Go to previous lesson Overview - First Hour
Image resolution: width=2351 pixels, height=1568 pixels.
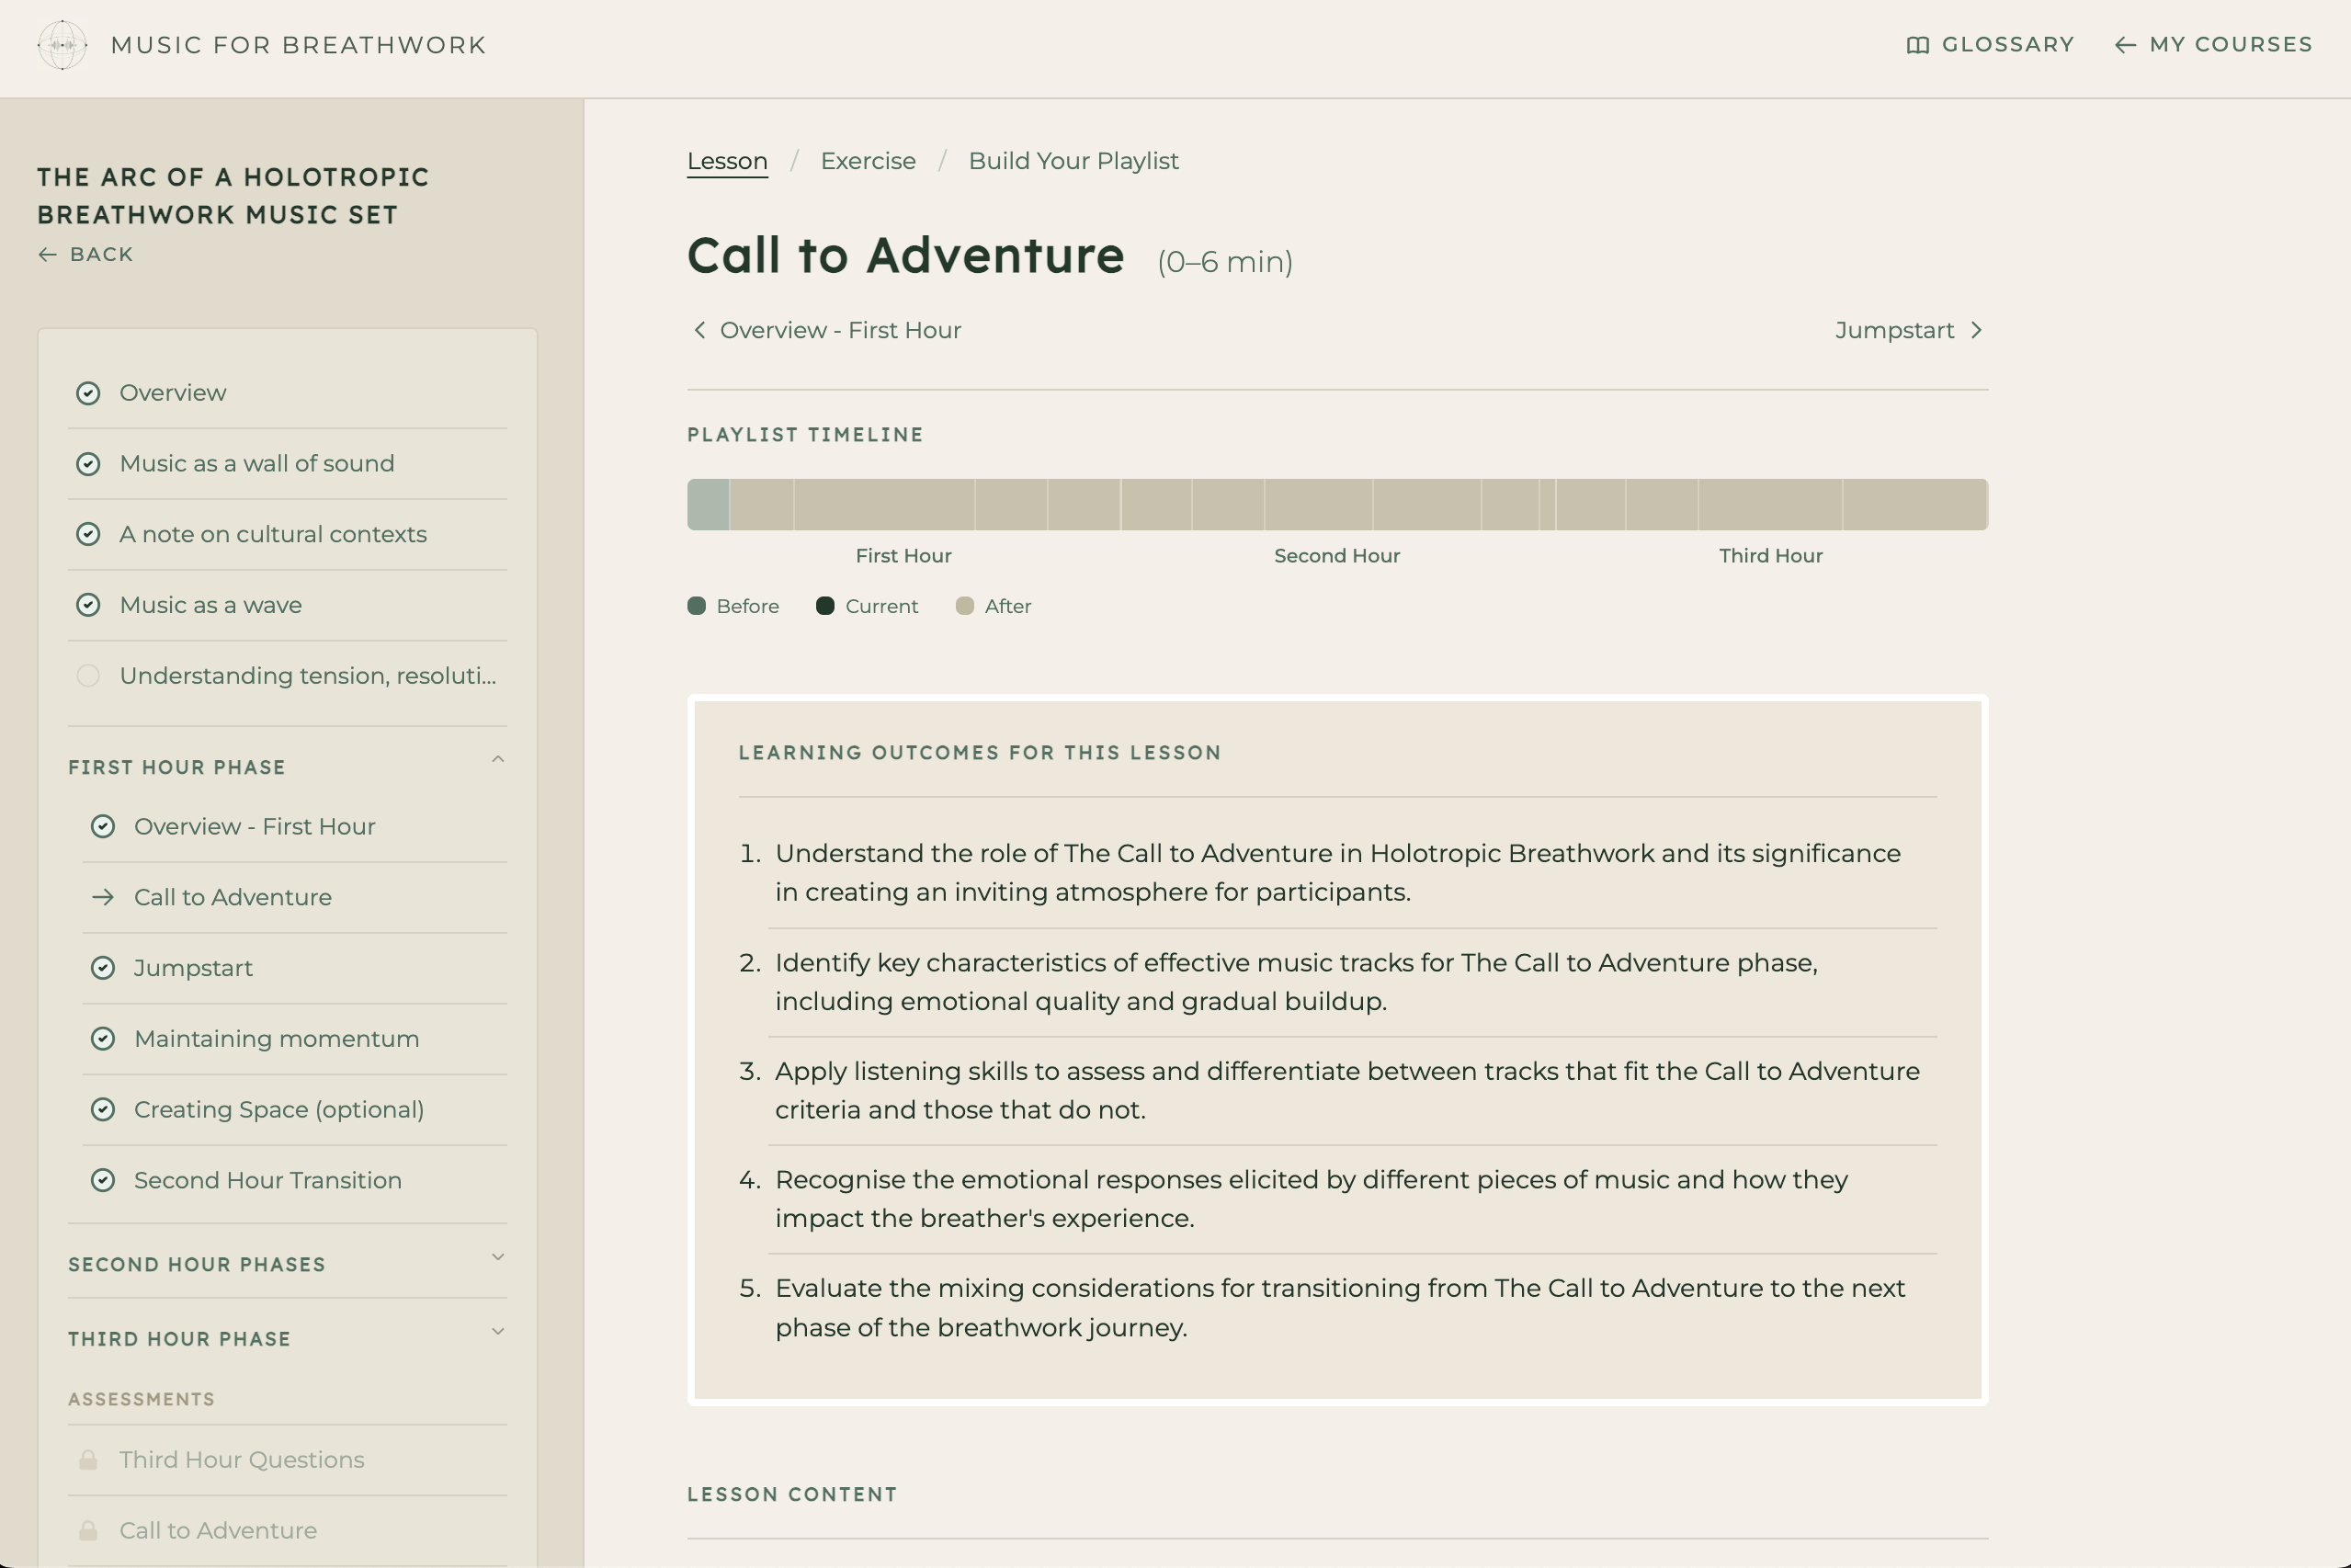click(827, 330)
